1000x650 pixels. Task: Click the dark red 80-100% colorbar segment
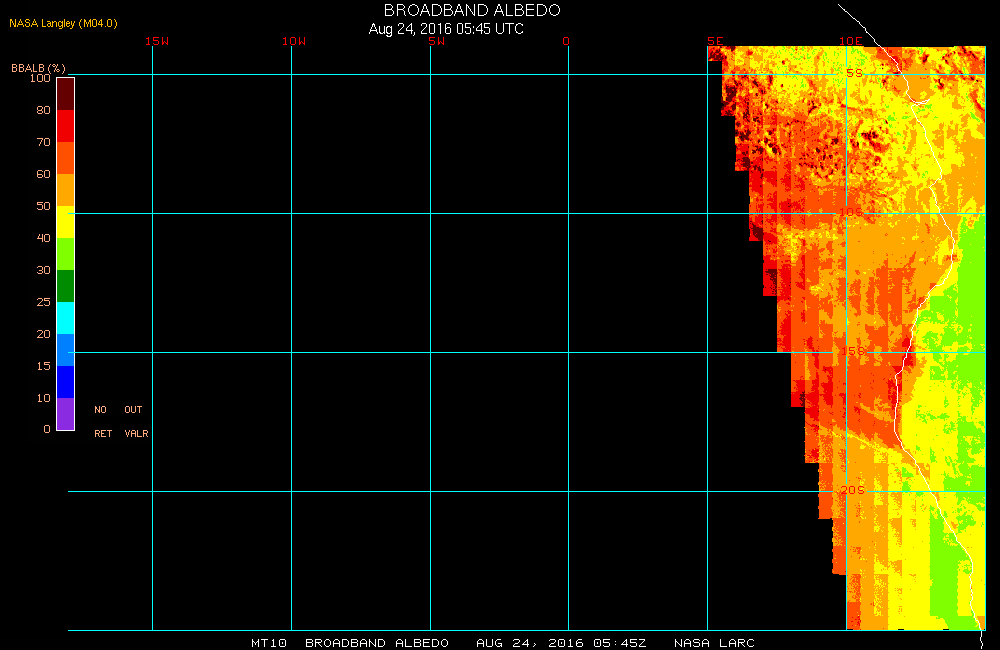click(x=65, y=93)
